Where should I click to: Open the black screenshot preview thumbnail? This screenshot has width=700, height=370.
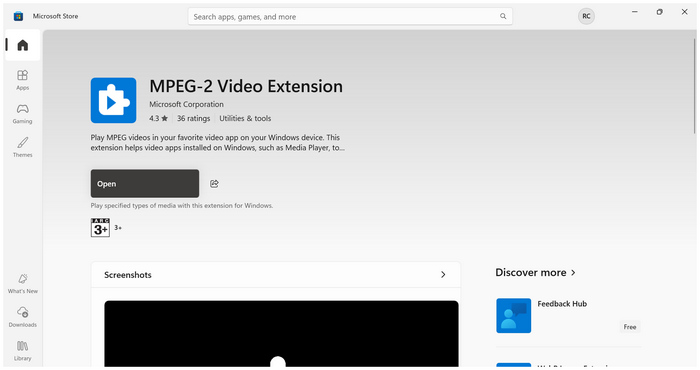click(281, 333)
